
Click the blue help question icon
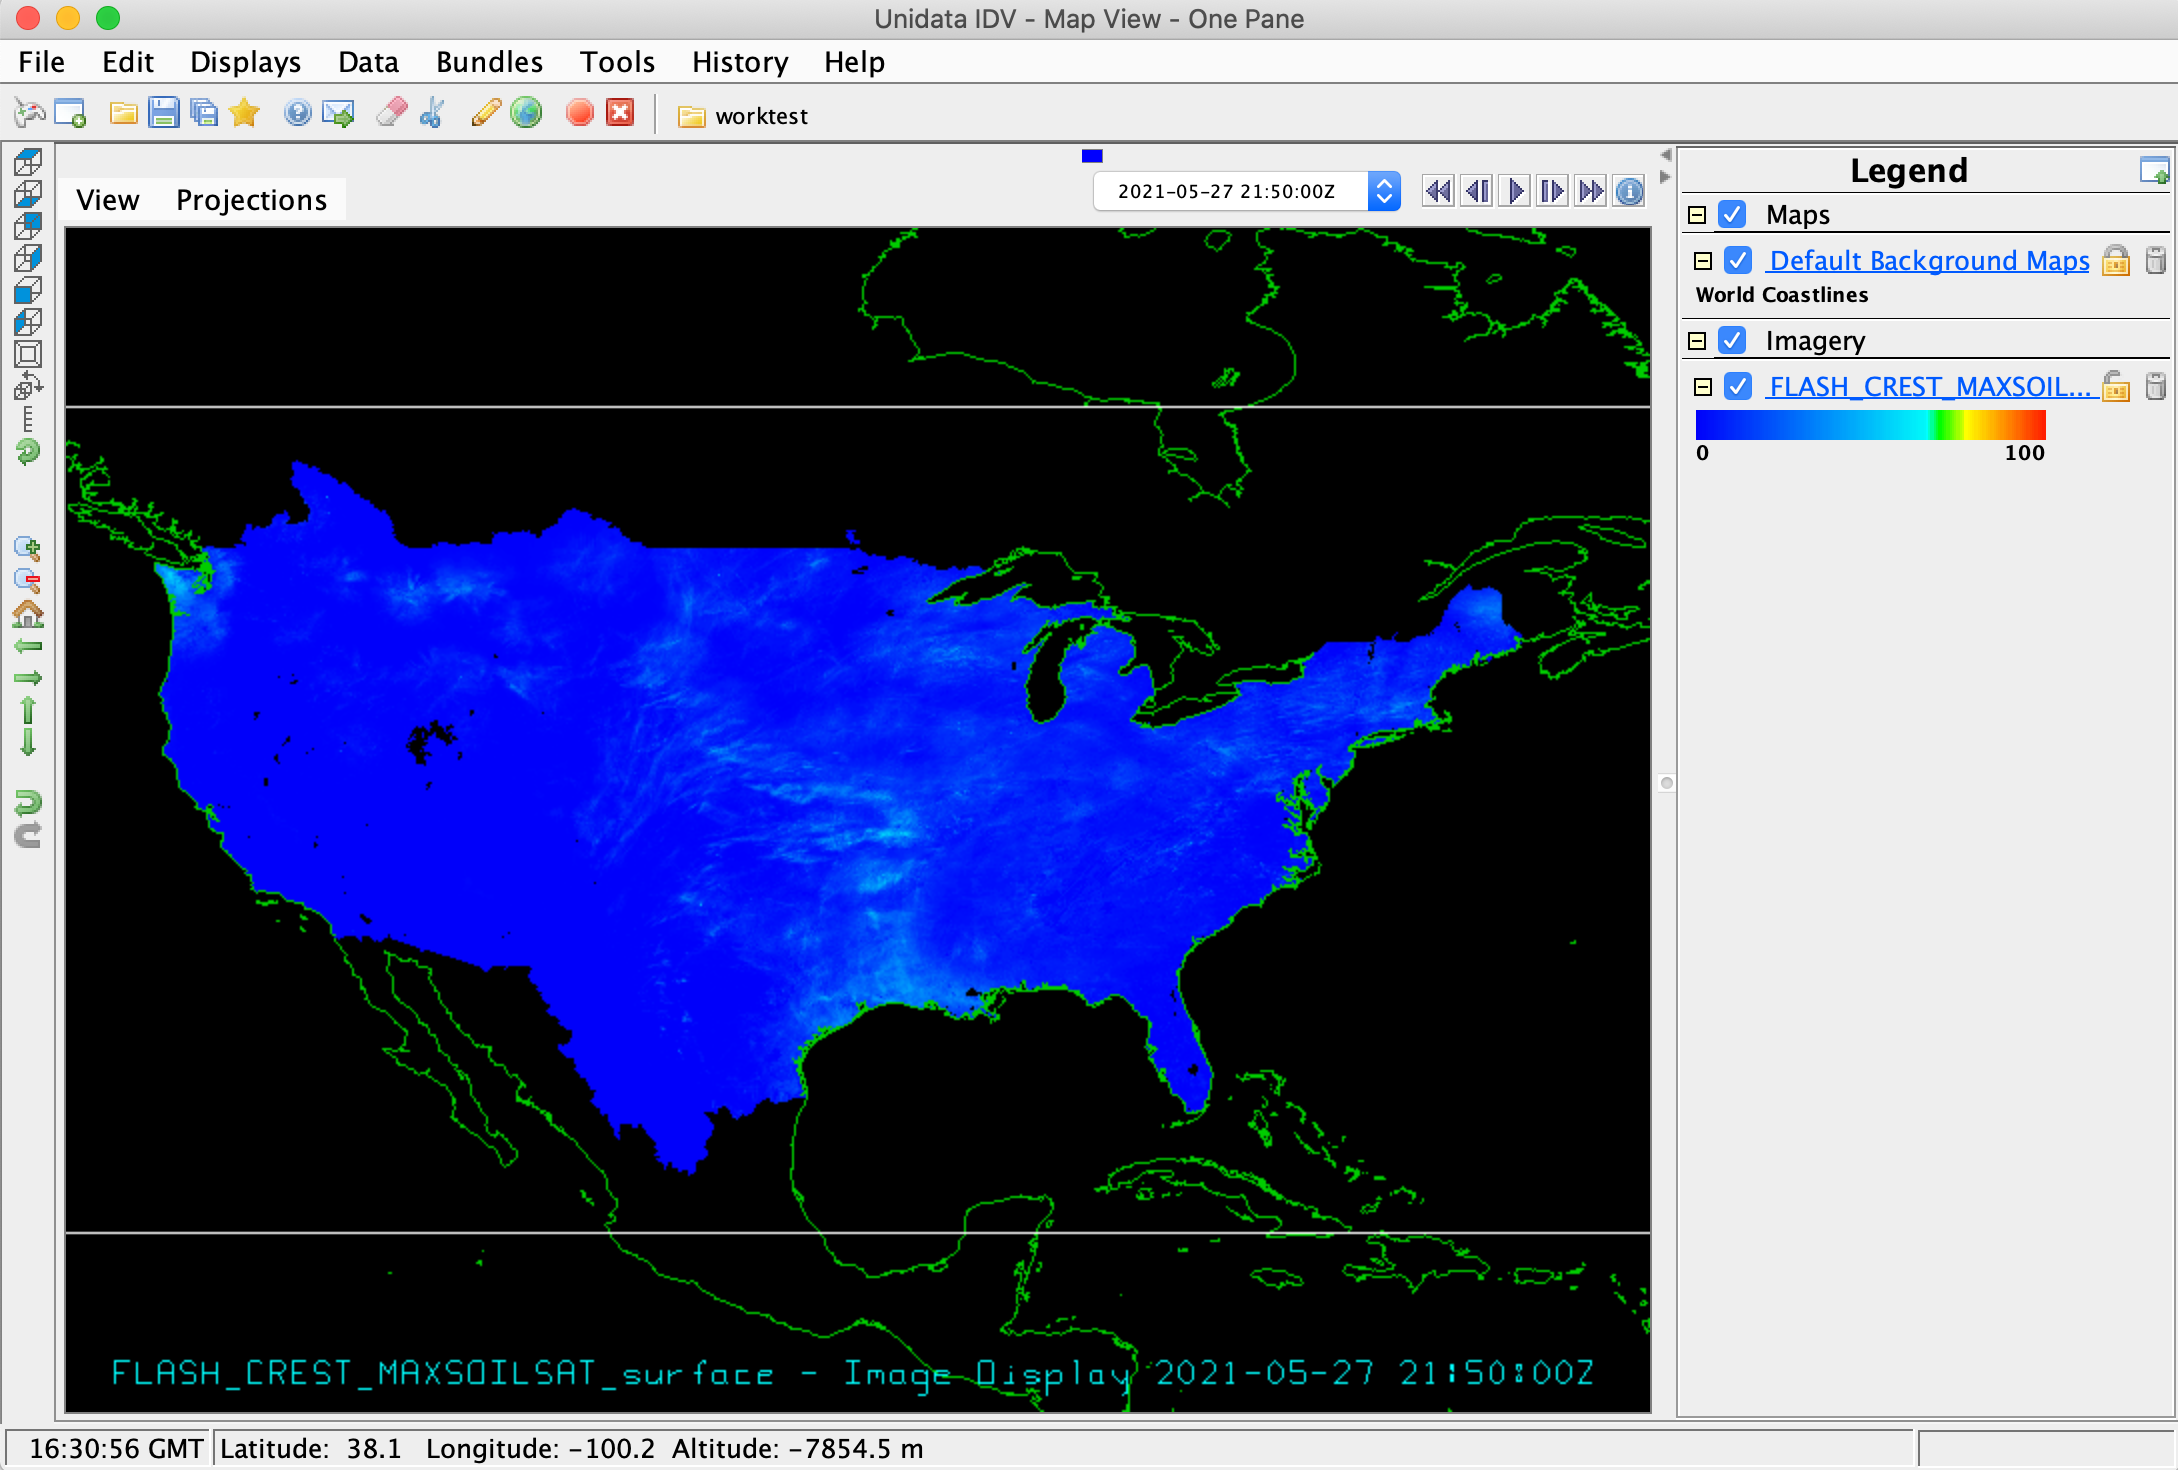tap(297, 113)
